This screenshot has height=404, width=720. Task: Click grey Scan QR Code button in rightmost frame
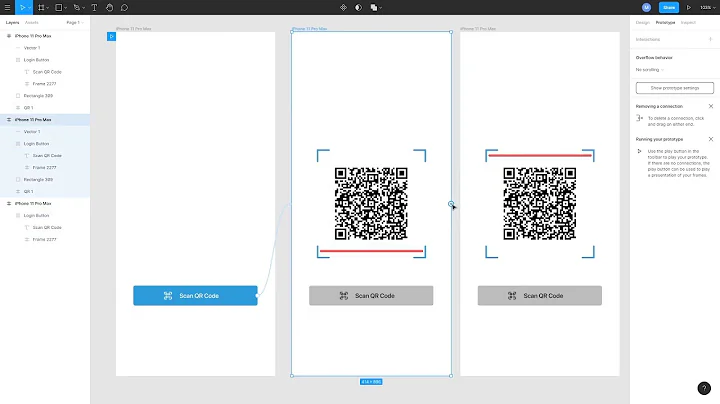540,296
